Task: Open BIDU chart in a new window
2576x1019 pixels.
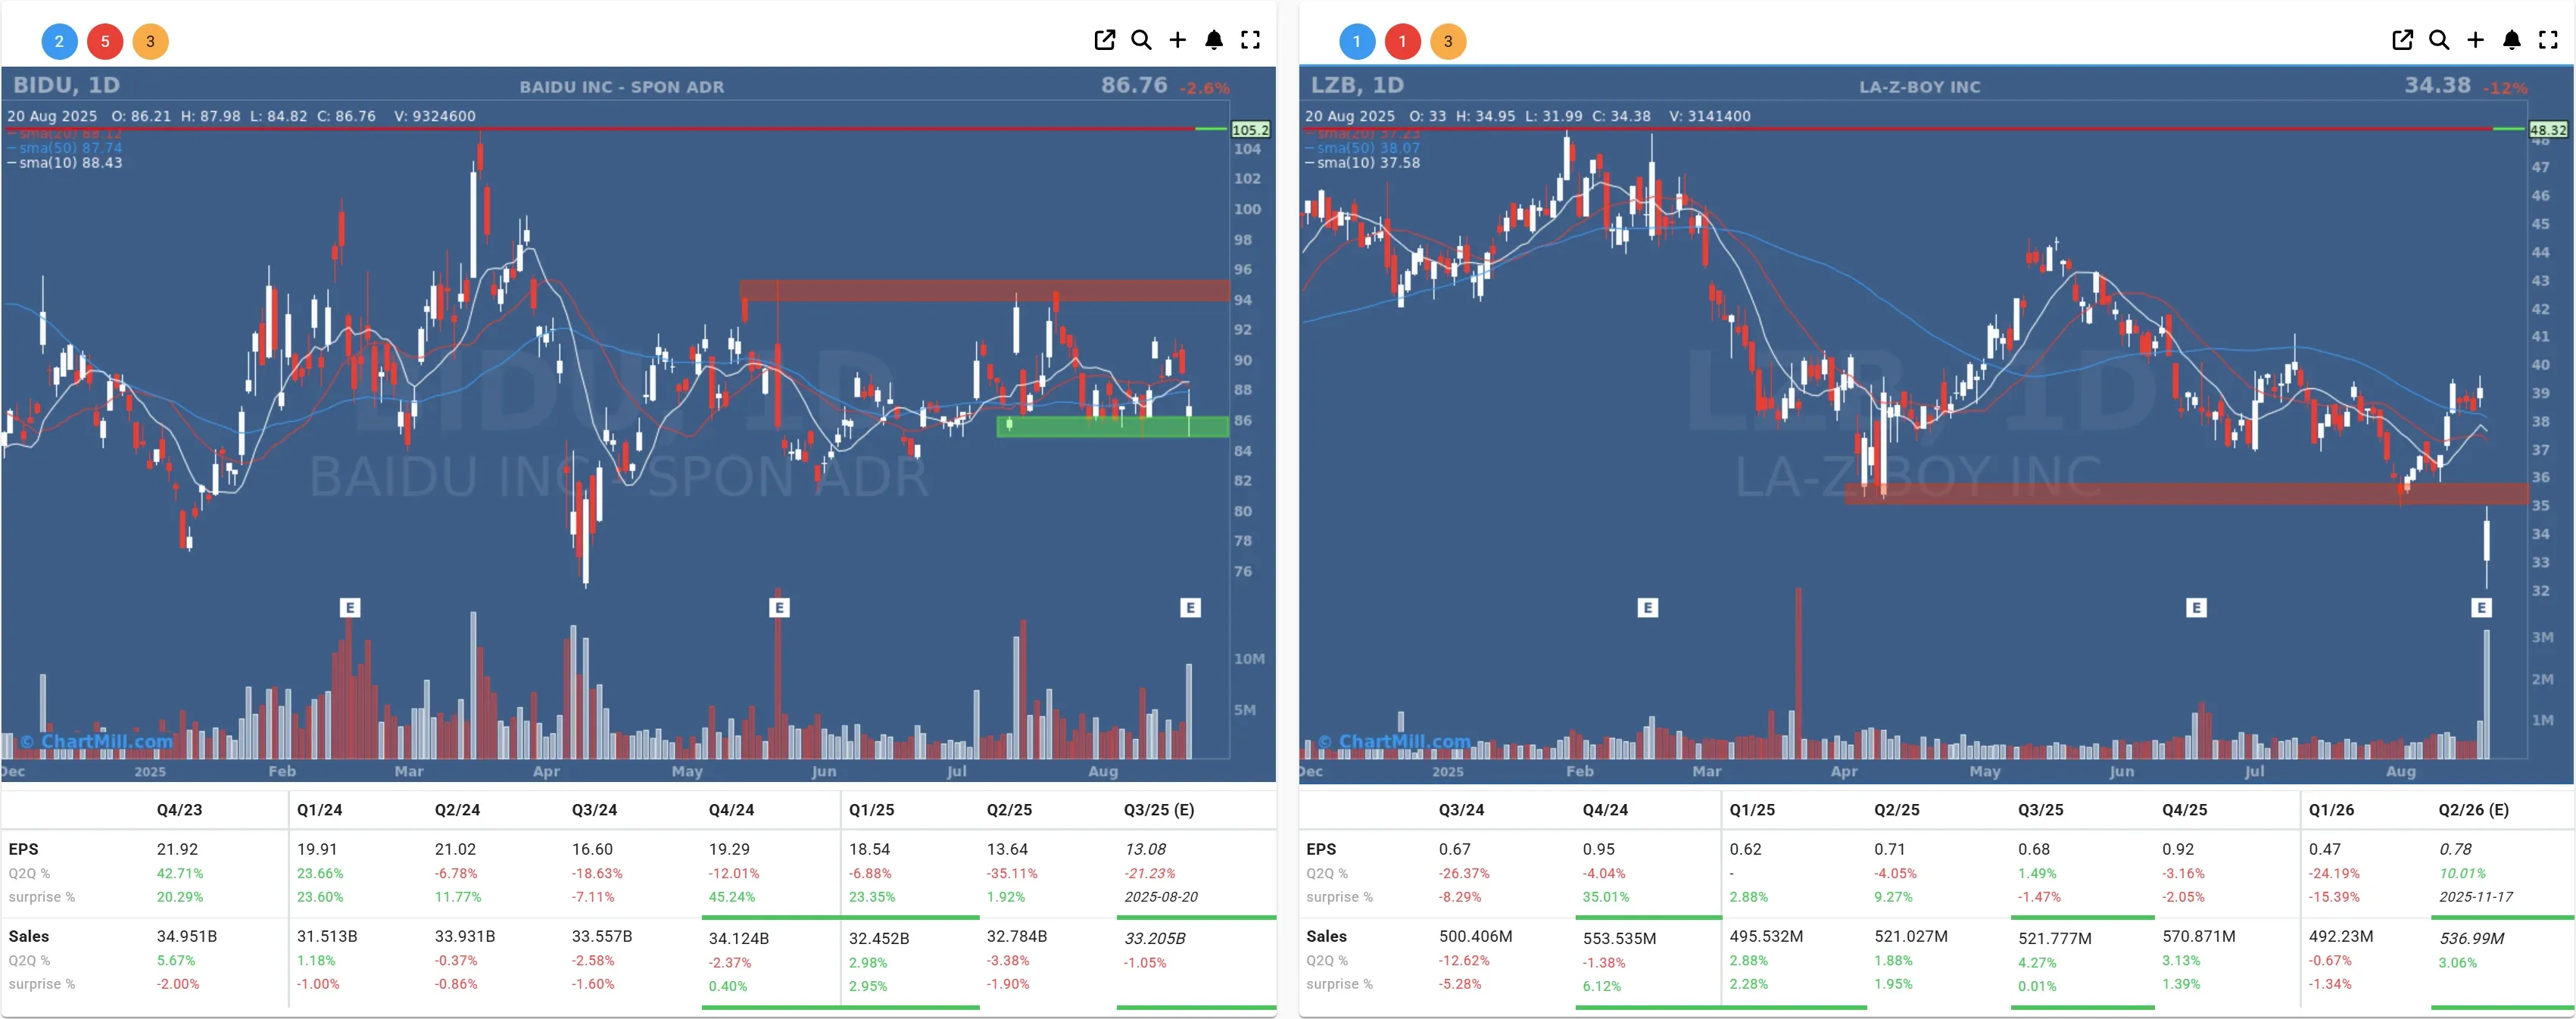Action: click(x=1104, y=40)
